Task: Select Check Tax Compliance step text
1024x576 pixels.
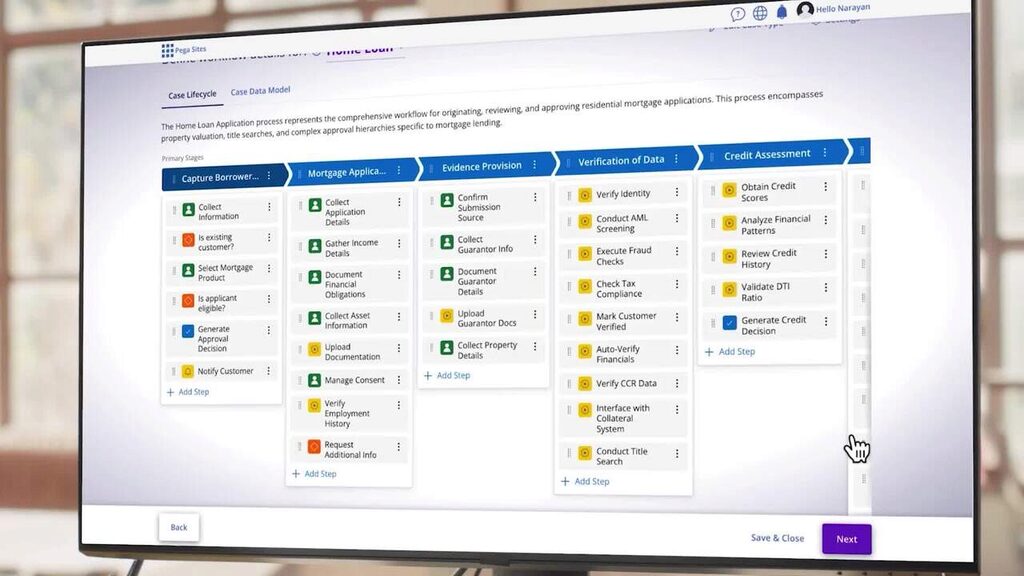Action: click(619, 289)
